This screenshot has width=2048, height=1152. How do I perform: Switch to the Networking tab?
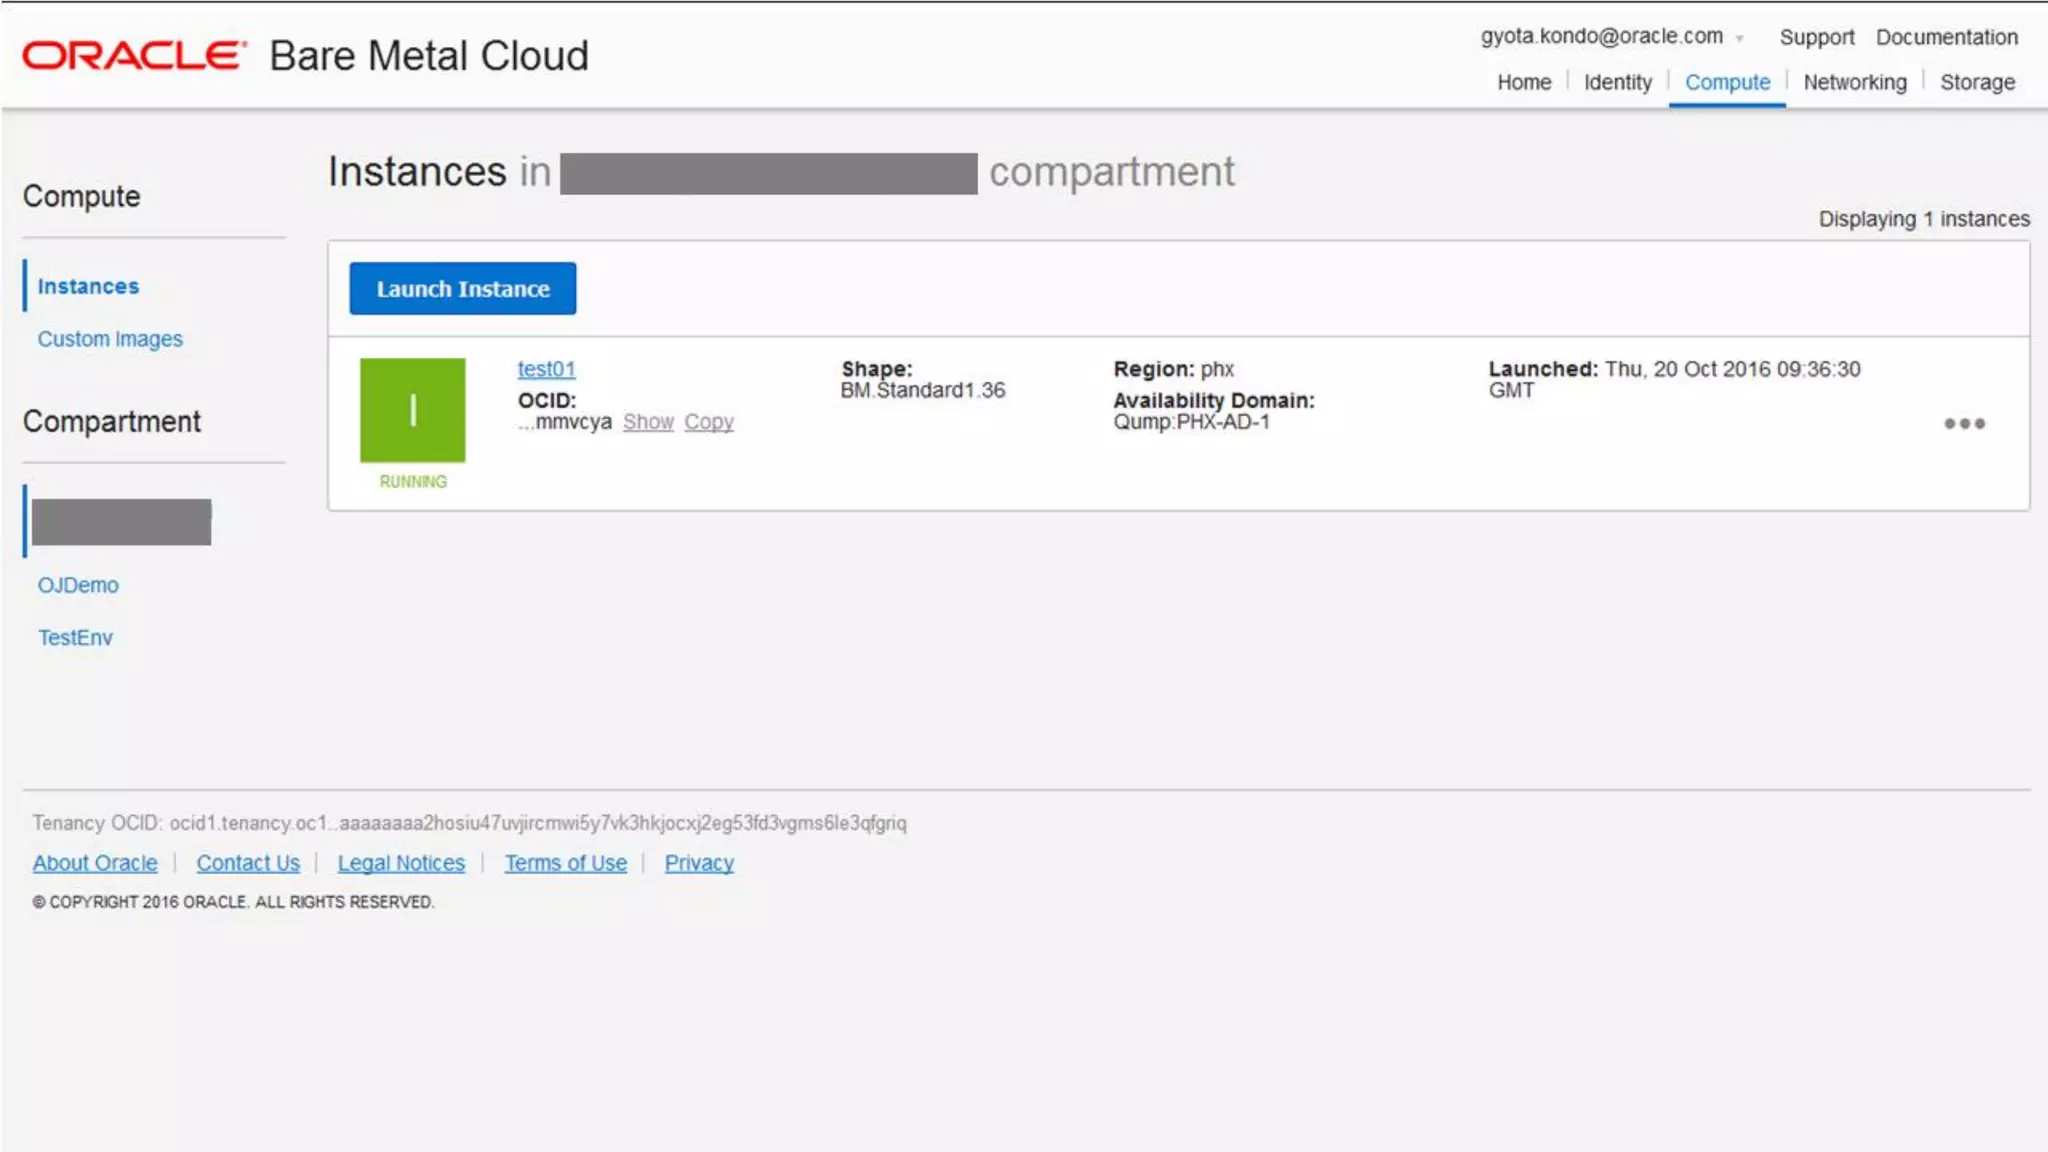(x=1855, y=82)
